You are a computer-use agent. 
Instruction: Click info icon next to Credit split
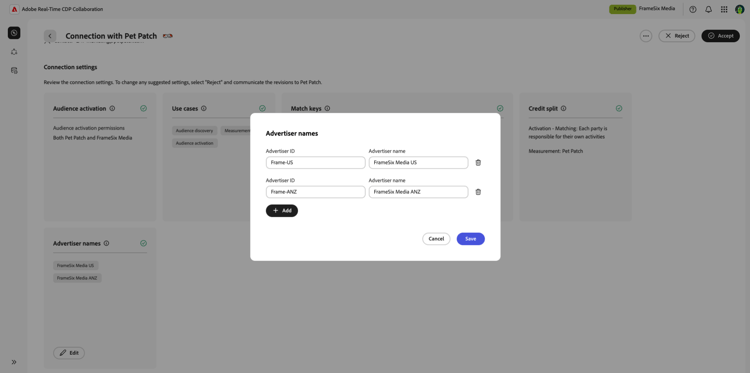coord(563,109)
